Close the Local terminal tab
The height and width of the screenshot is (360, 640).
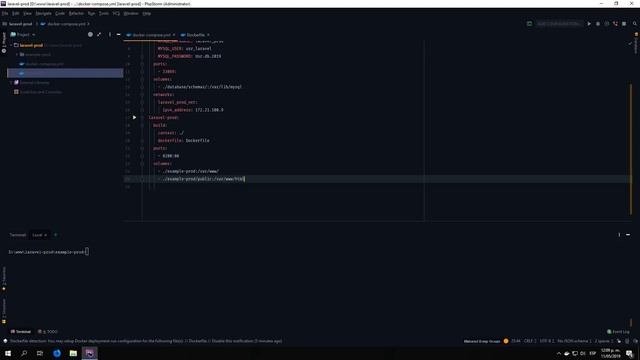[45, 235]
